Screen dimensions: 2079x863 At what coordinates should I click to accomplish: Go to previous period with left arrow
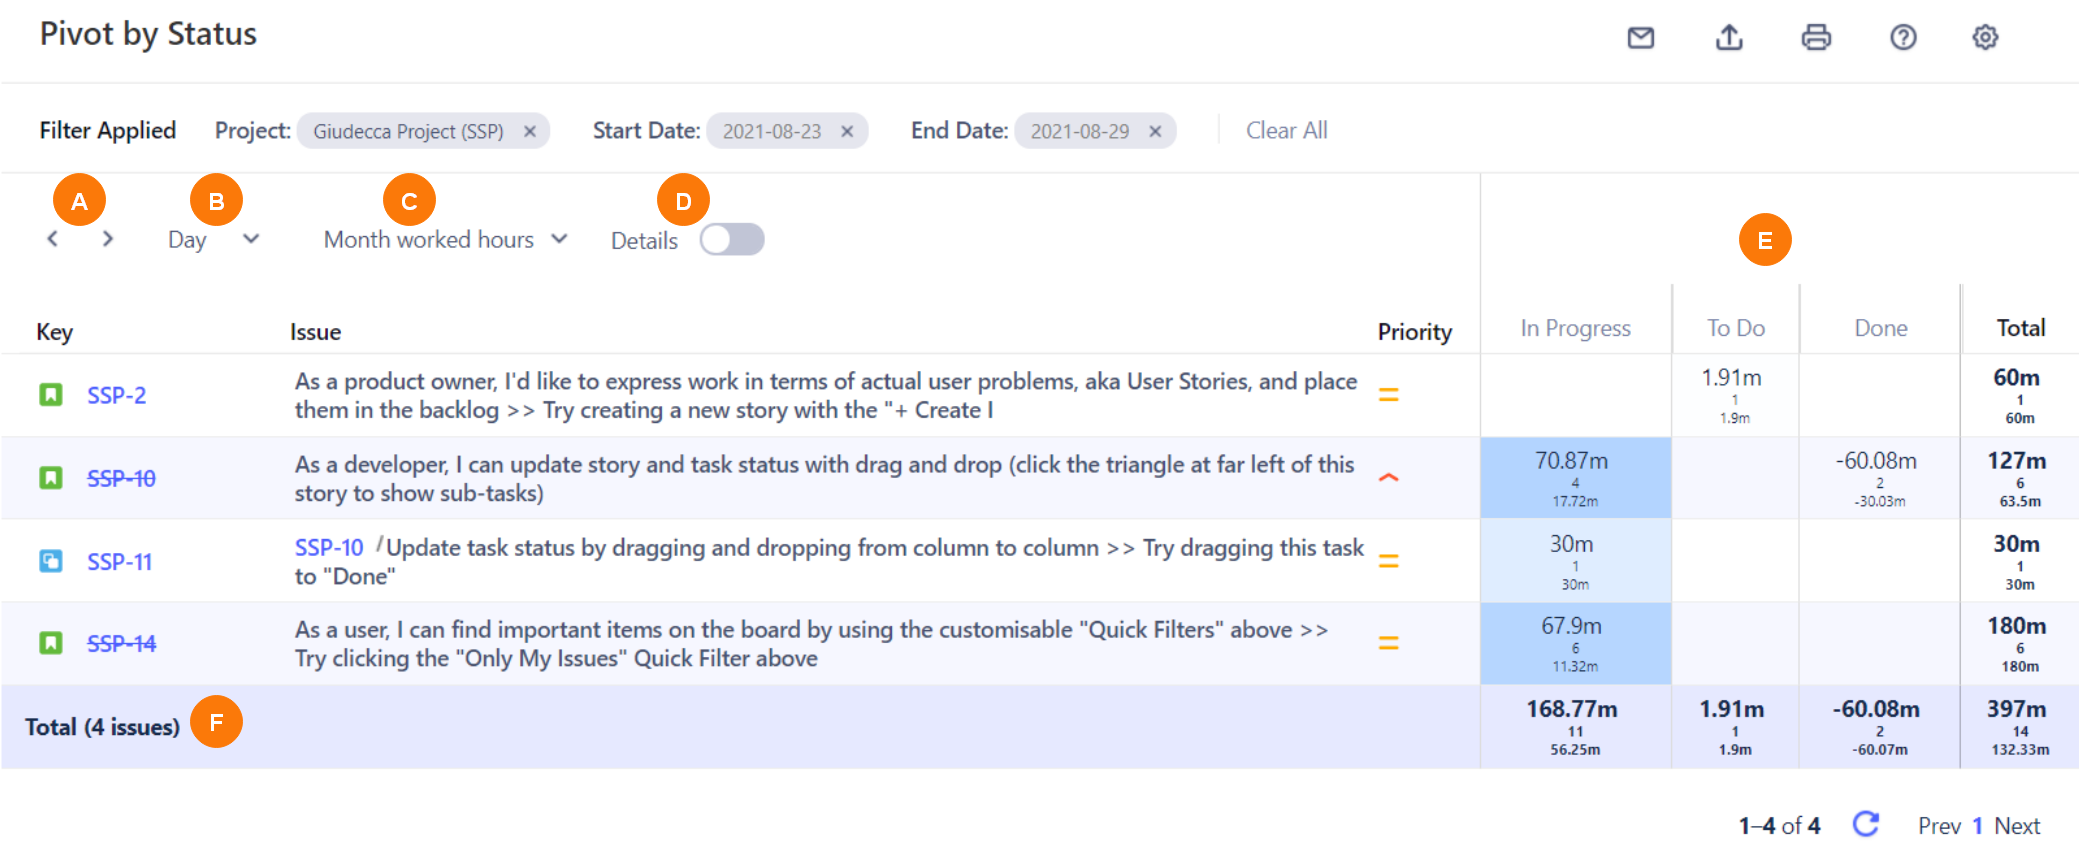[53, 239]
